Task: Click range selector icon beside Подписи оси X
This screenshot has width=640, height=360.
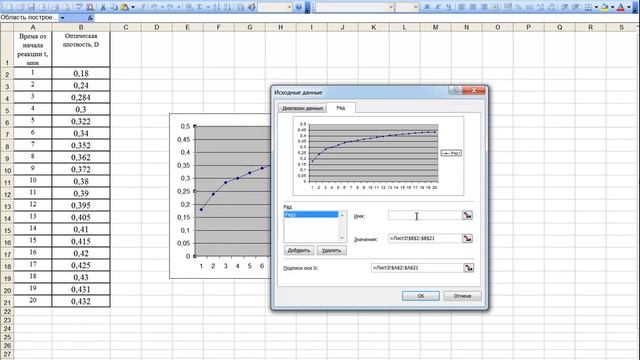Action: (469, 268)
